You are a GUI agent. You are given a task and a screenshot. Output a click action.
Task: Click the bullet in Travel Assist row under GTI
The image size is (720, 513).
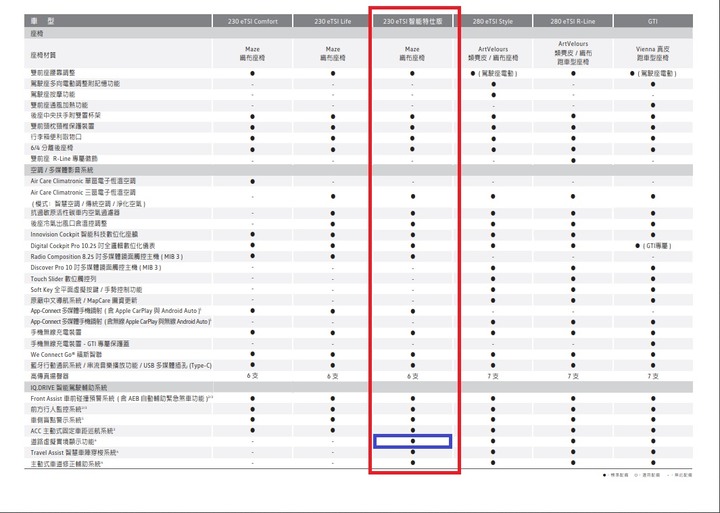(x=653, y=452)
